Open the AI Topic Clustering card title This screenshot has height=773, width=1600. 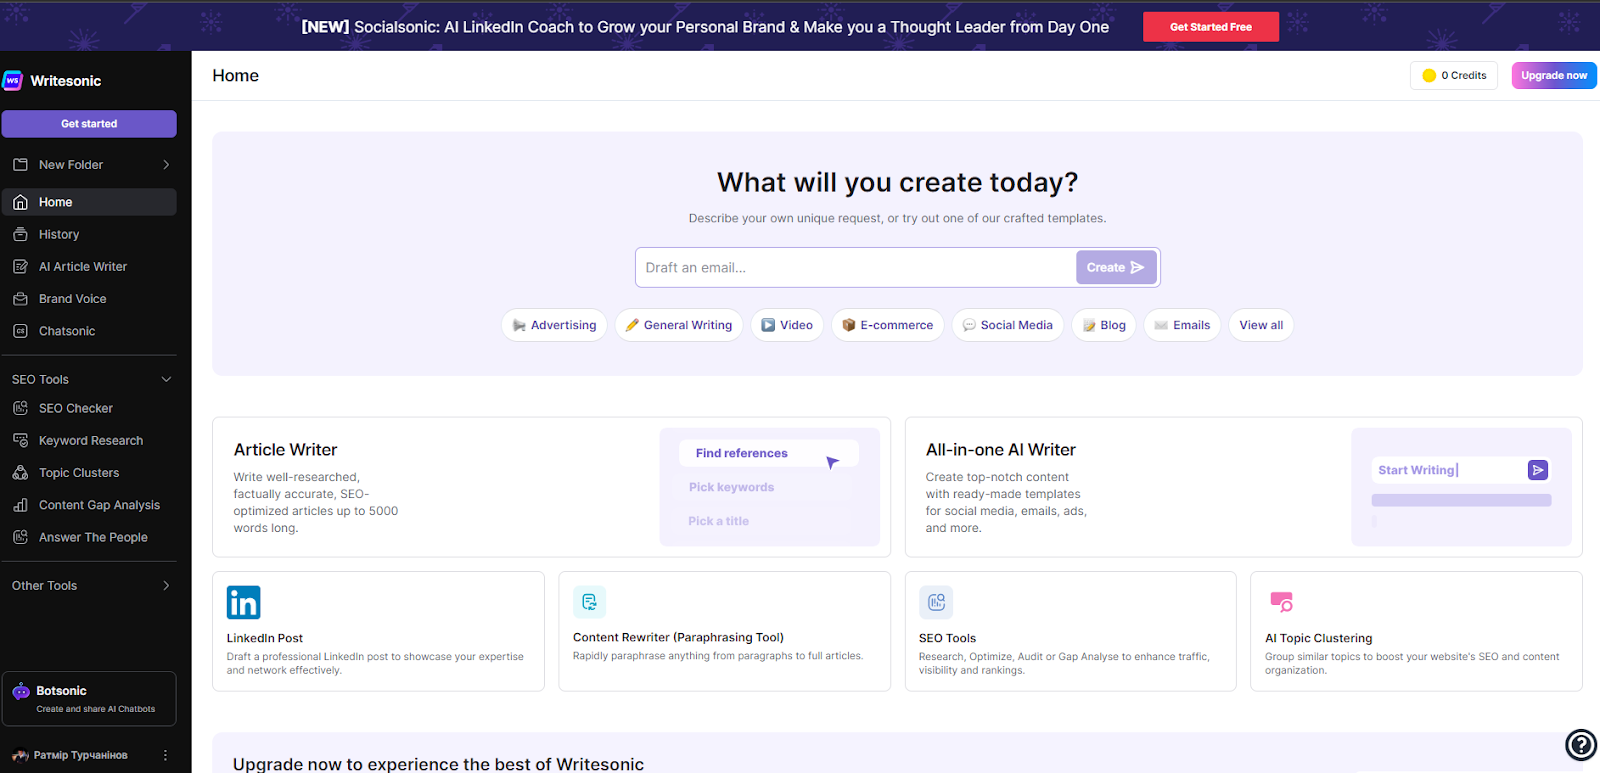coord(1318,638)
